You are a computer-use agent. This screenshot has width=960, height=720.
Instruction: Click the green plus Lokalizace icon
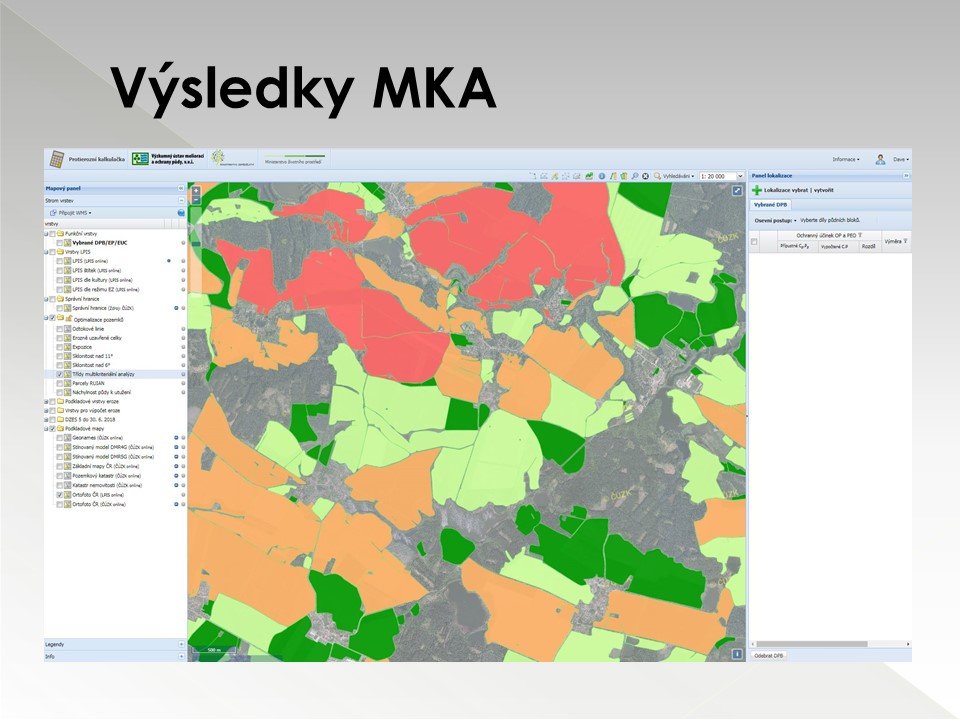756,189
